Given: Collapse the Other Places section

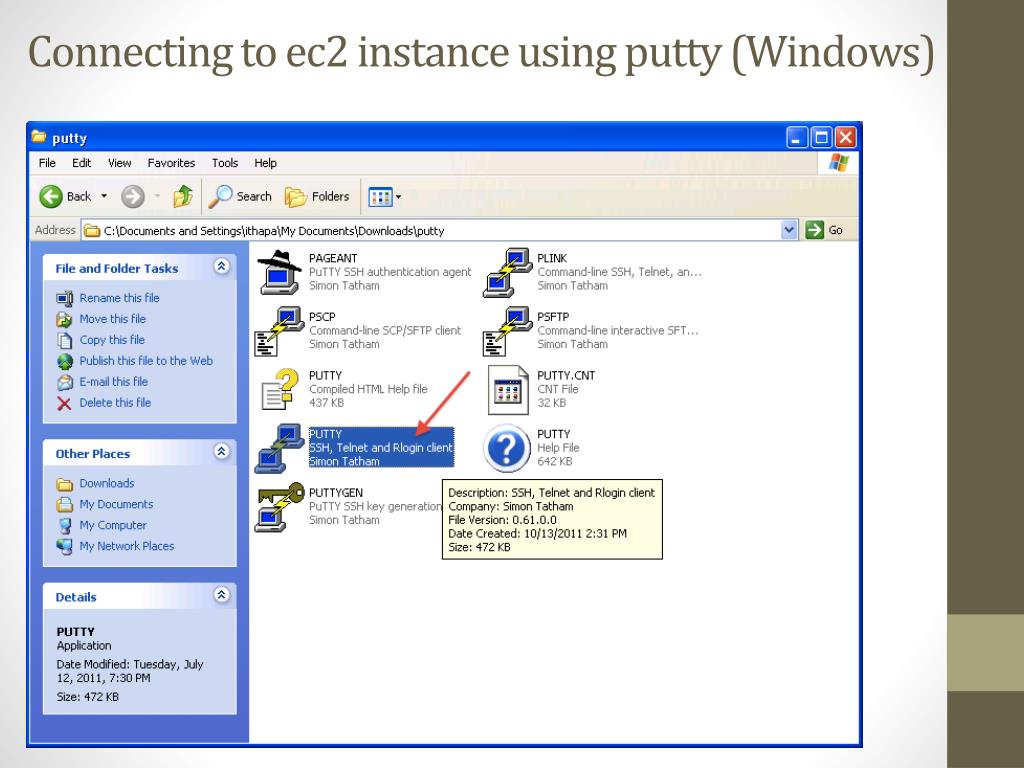Looking at the screenshot, I should point(221,451).
